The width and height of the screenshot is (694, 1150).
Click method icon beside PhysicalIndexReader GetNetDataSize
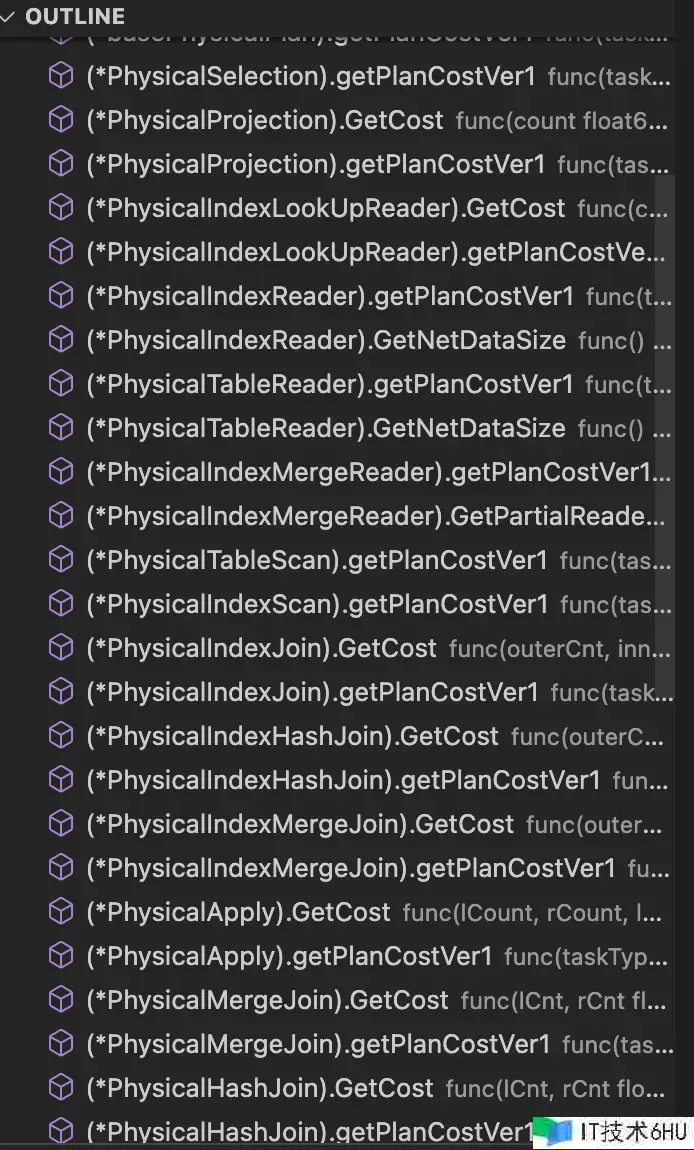point(62,340)
